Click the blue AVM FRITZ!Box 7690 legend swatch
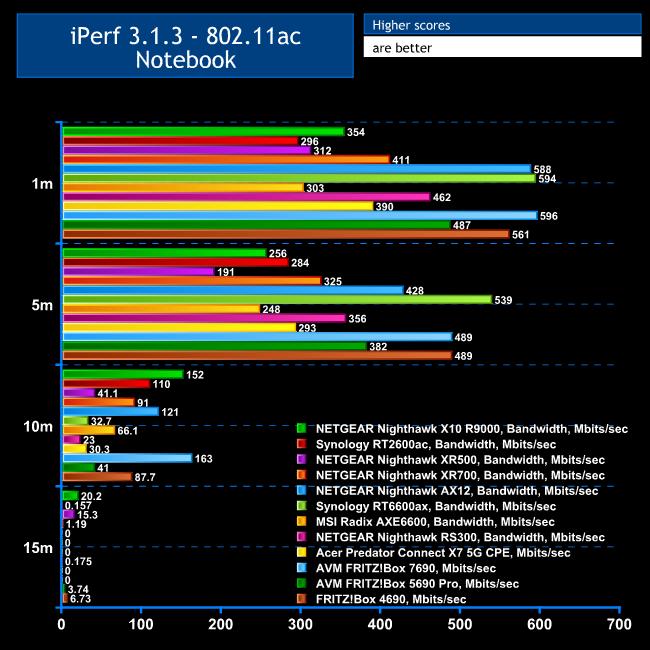This screenshot has width=650, height=650. 301,568
